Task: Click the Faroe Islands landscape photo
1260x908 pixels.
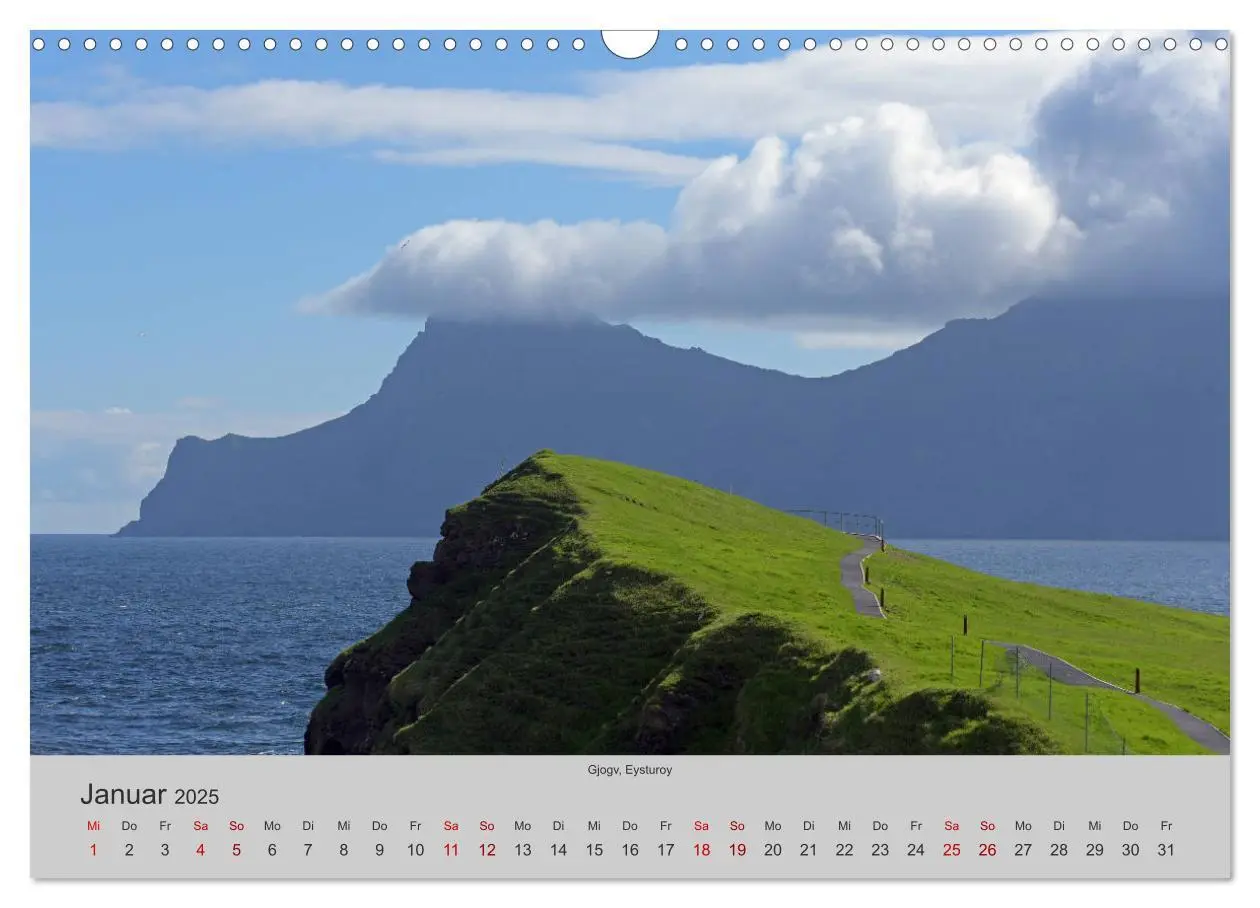Action: point(630,393)
